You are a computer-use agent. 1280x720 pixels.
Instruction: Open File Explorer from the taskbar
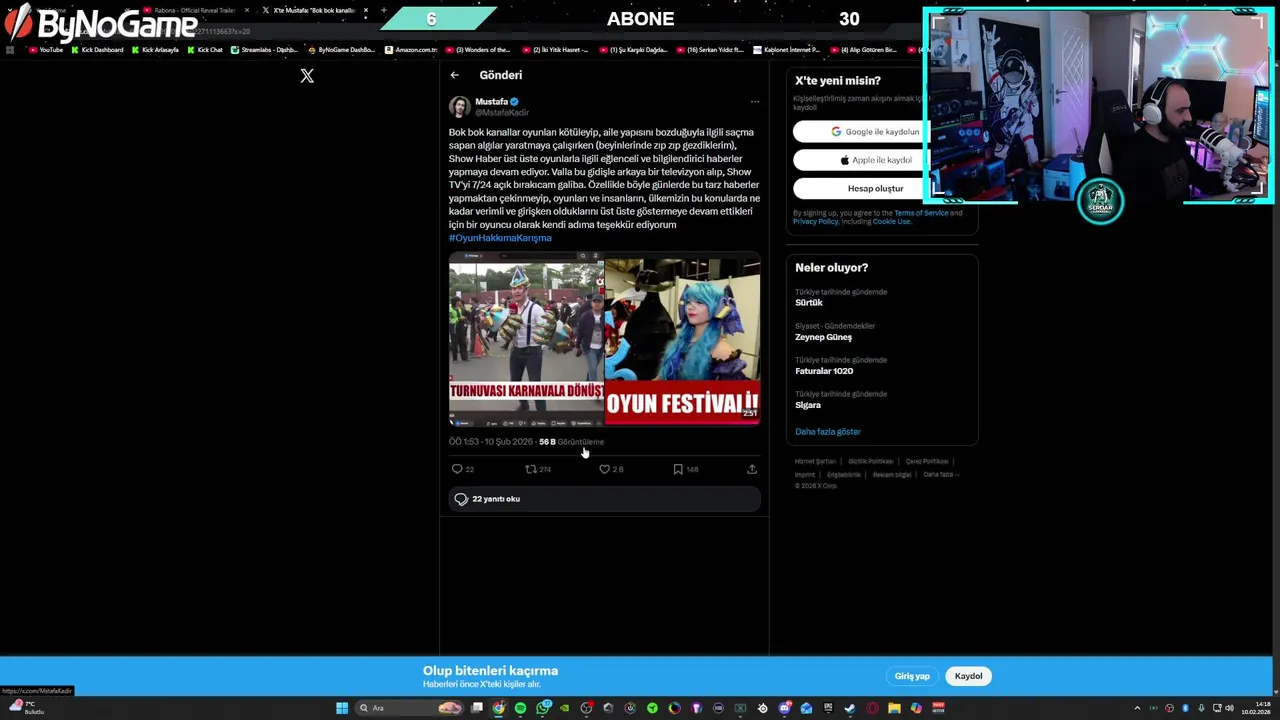(x=894, y=708)
